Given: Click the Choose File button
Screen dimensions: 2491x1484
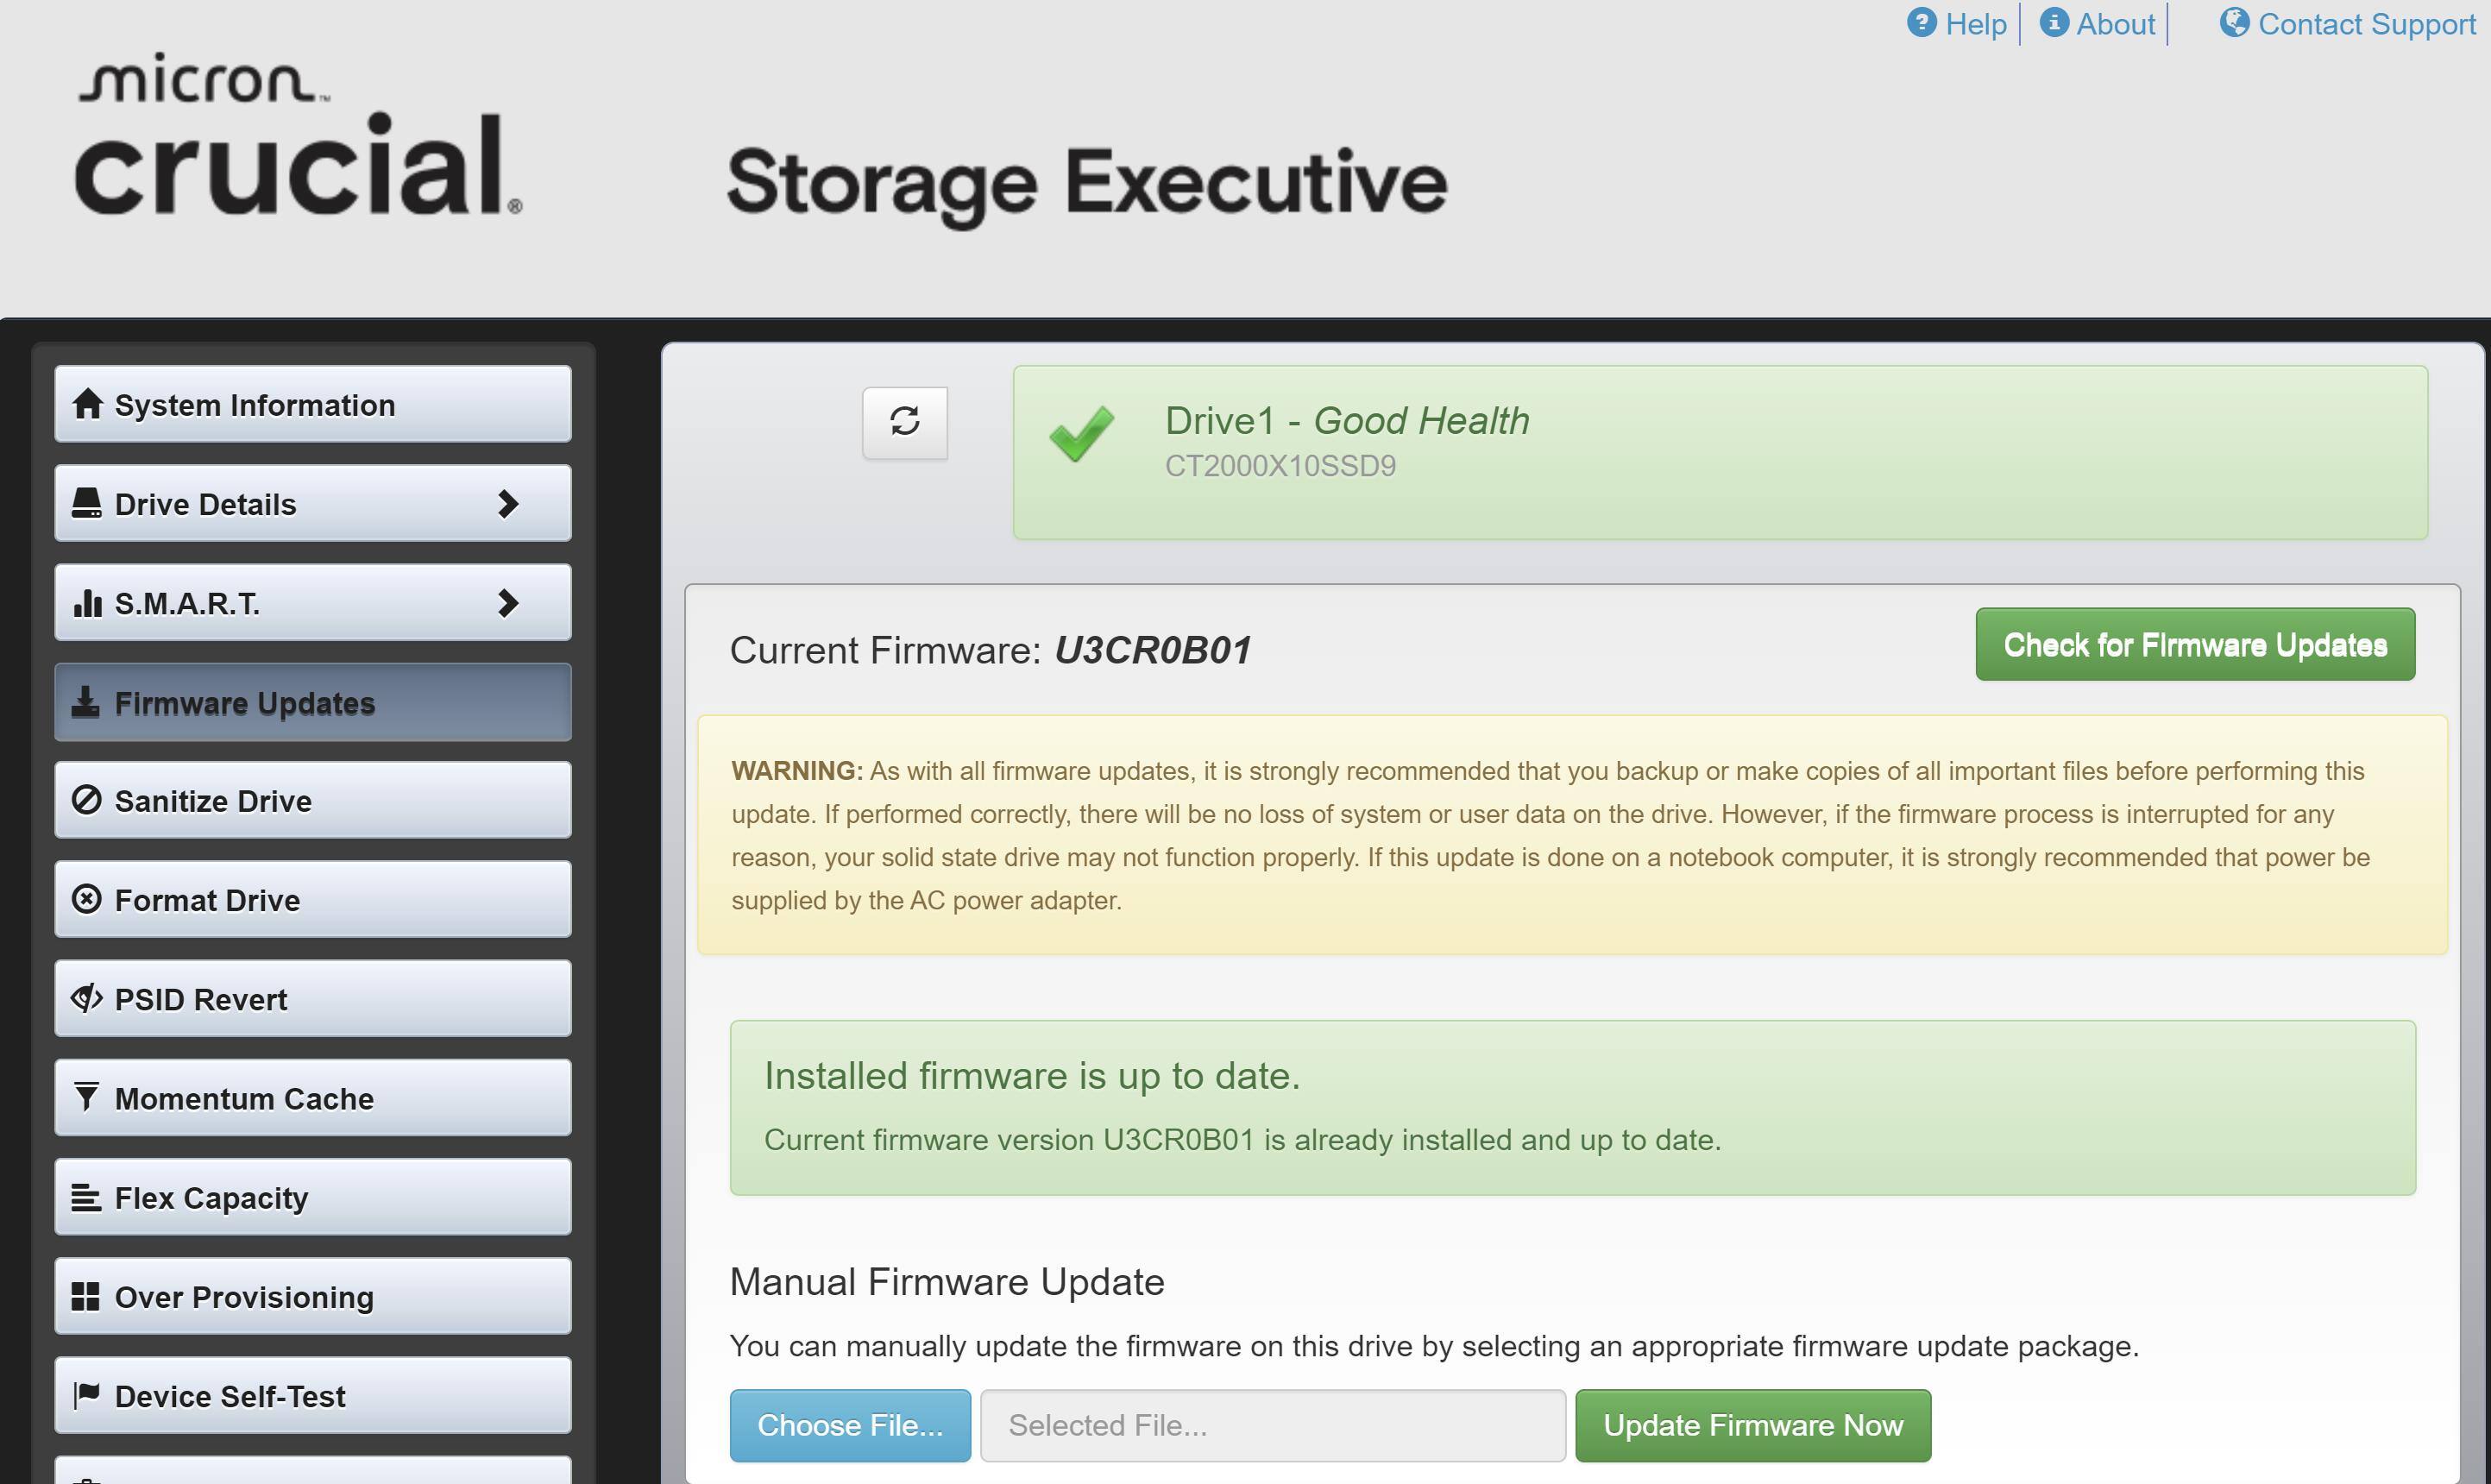Looking at the screenshot, I should click(850, 1425).
